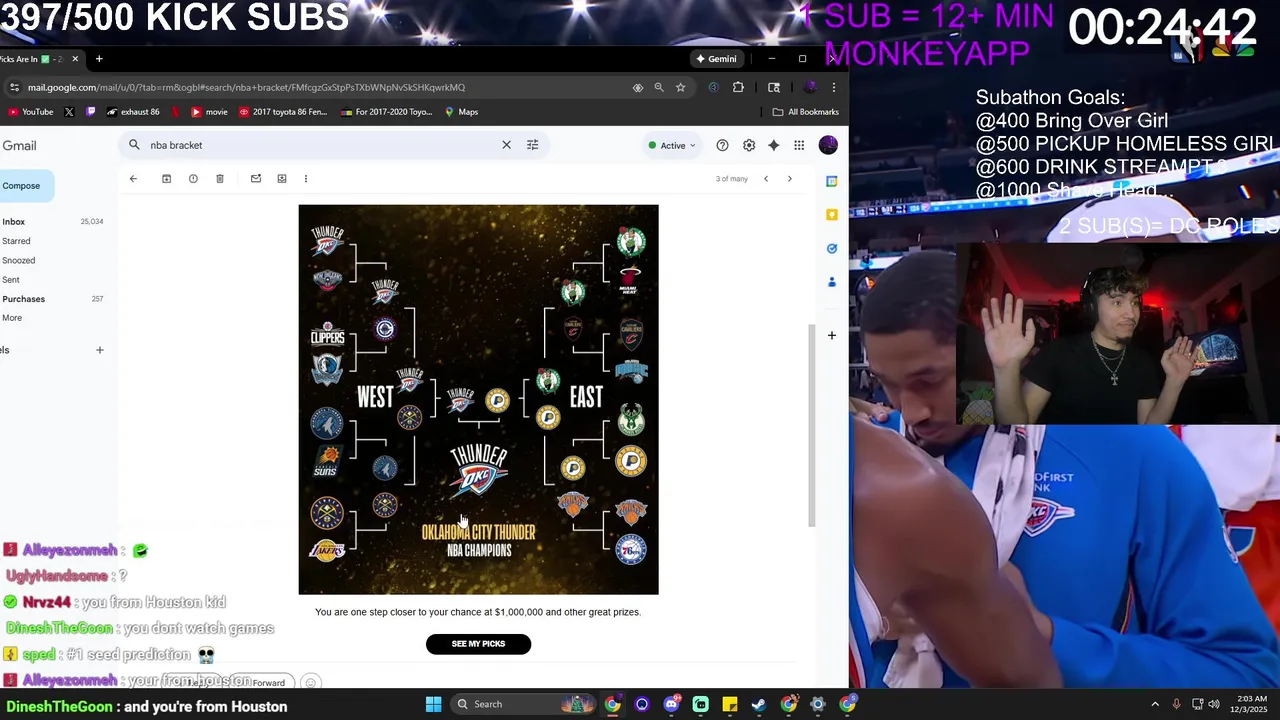Open the Google apps grid
The width and height of the screenshot is (1280, 720).
pyautogui.click(x=799, y=145)
